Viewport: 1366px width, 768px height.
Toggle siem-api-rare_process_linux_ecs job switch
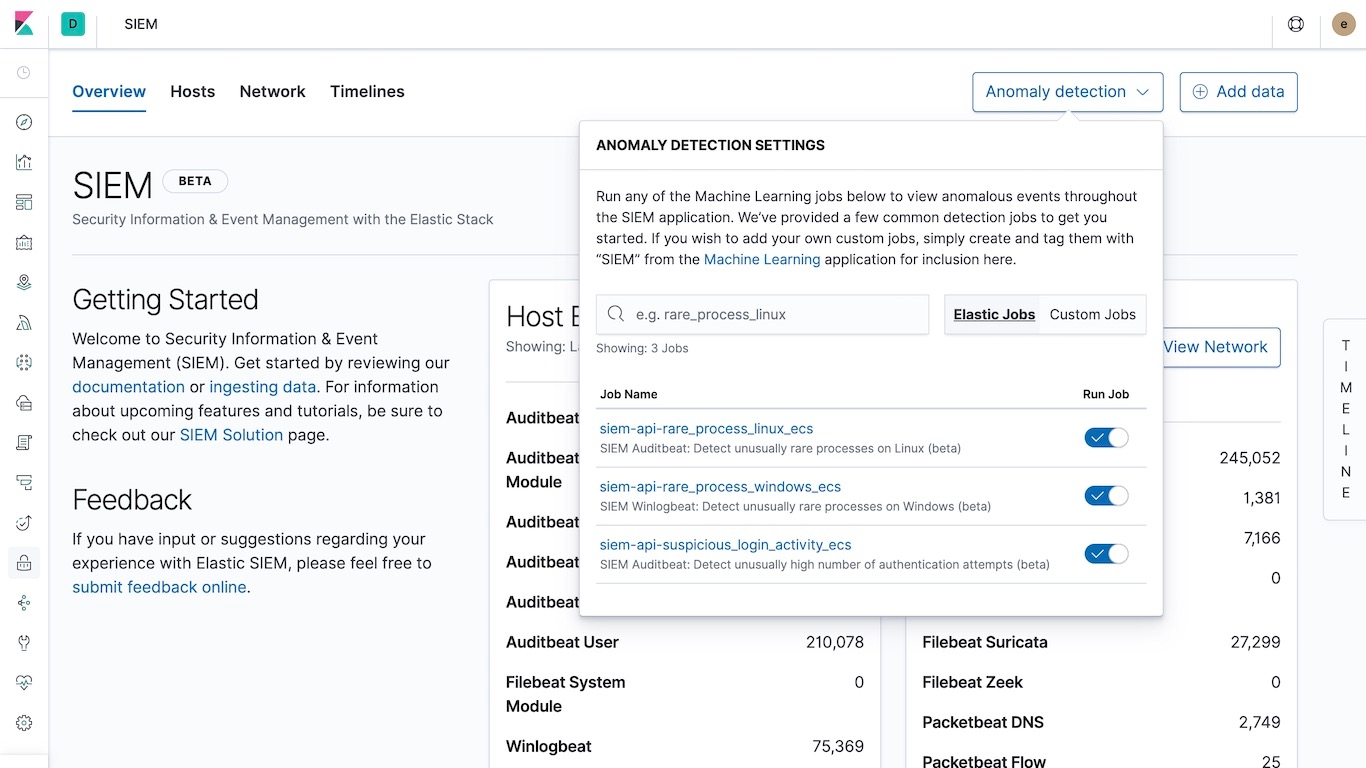[x=1106, y=438]
